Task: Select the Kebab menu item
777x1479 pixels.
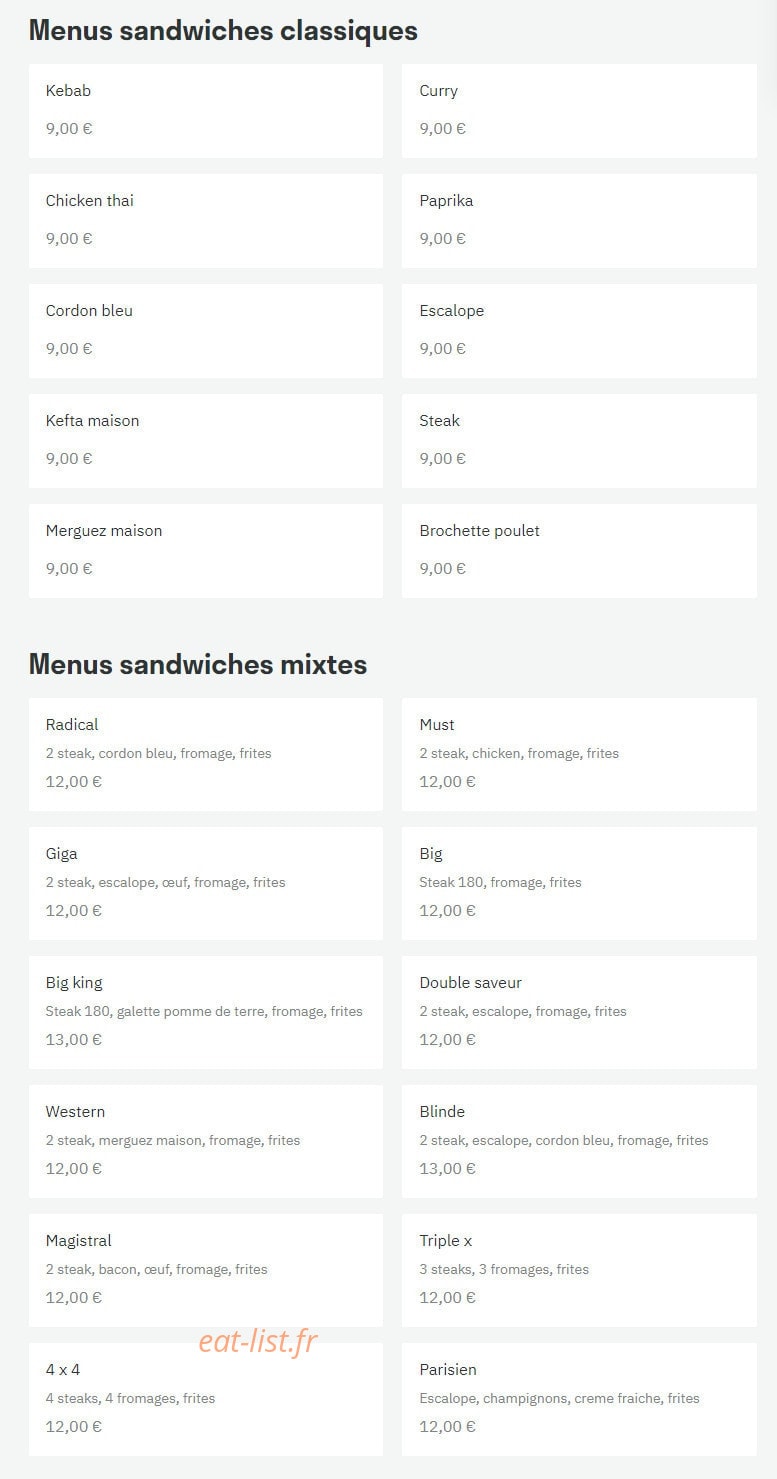Action: (x=205, y=111)
